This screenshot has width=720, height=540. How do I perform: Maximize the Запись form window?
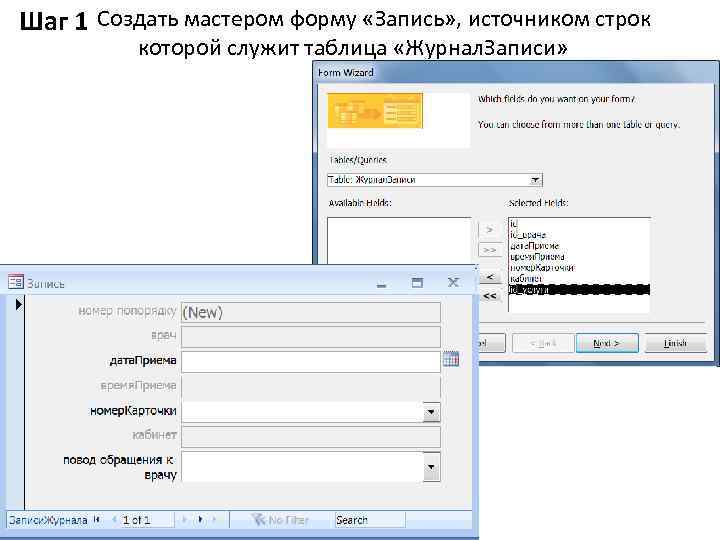[x=417, y=282]
